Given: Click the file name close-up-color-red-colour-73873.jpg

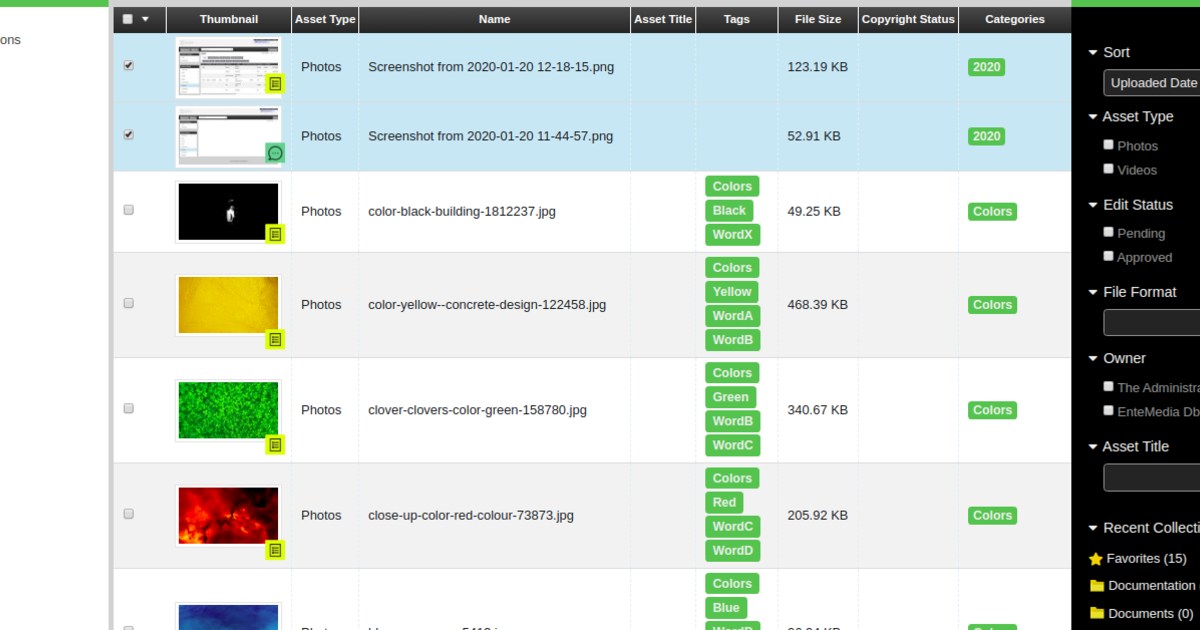Looking at the screenshot, I should pyautogui.click(x=471, y=516).
